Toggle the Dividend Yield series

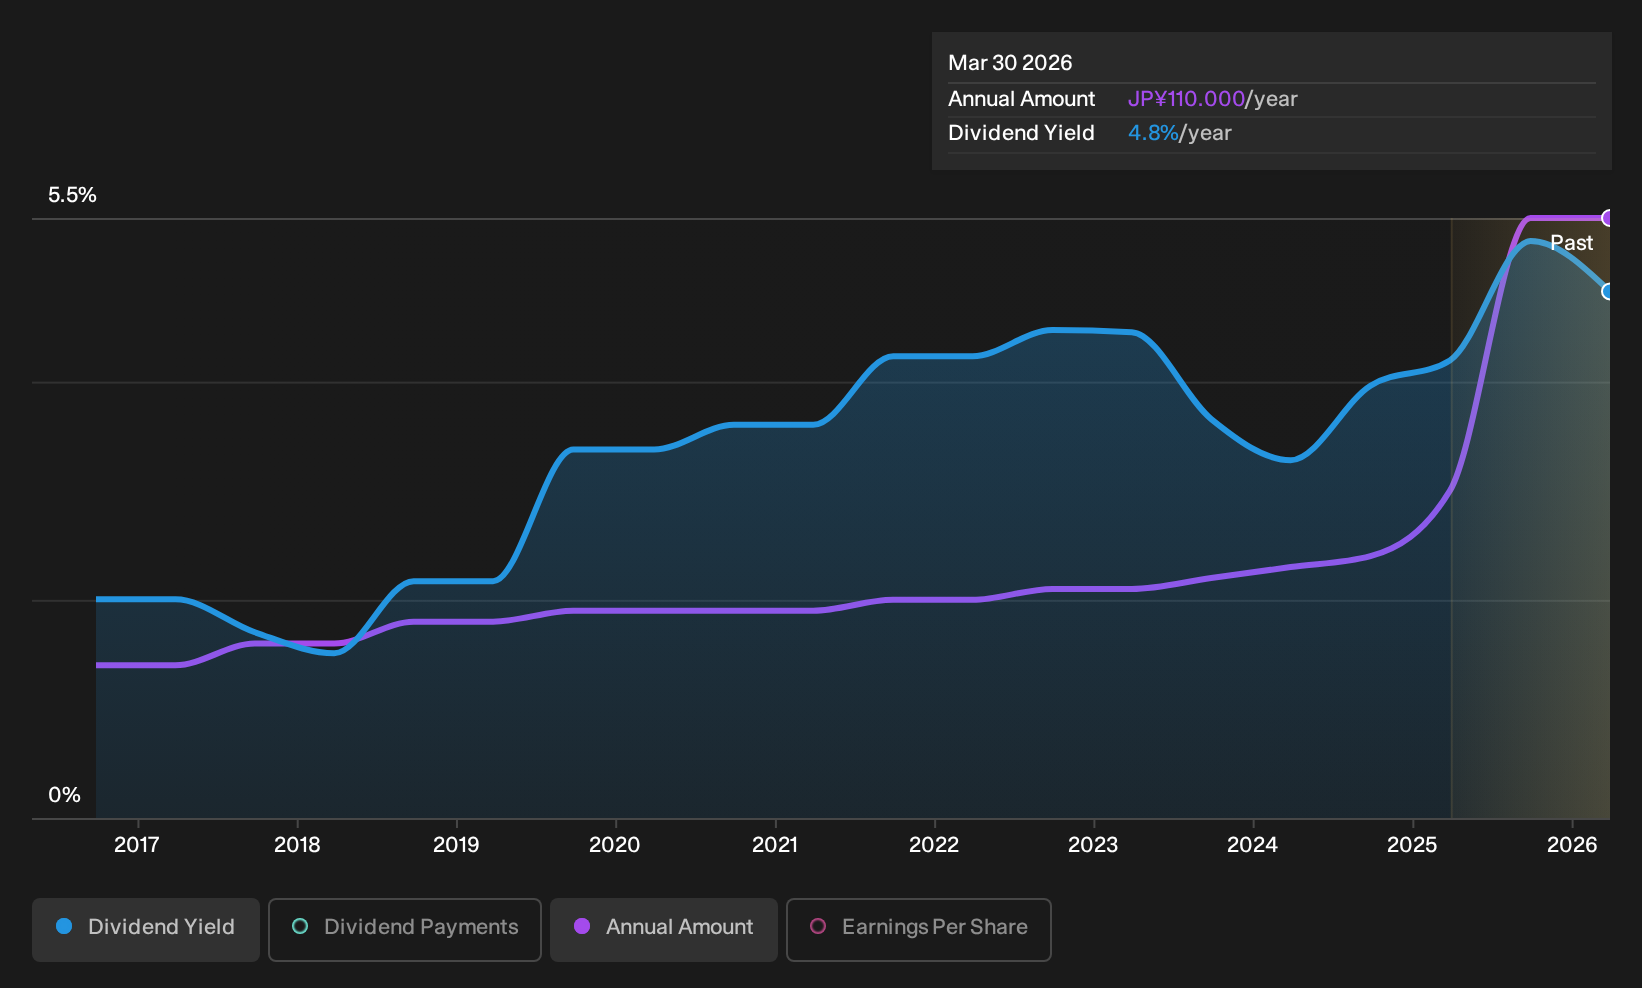point(146,929)
